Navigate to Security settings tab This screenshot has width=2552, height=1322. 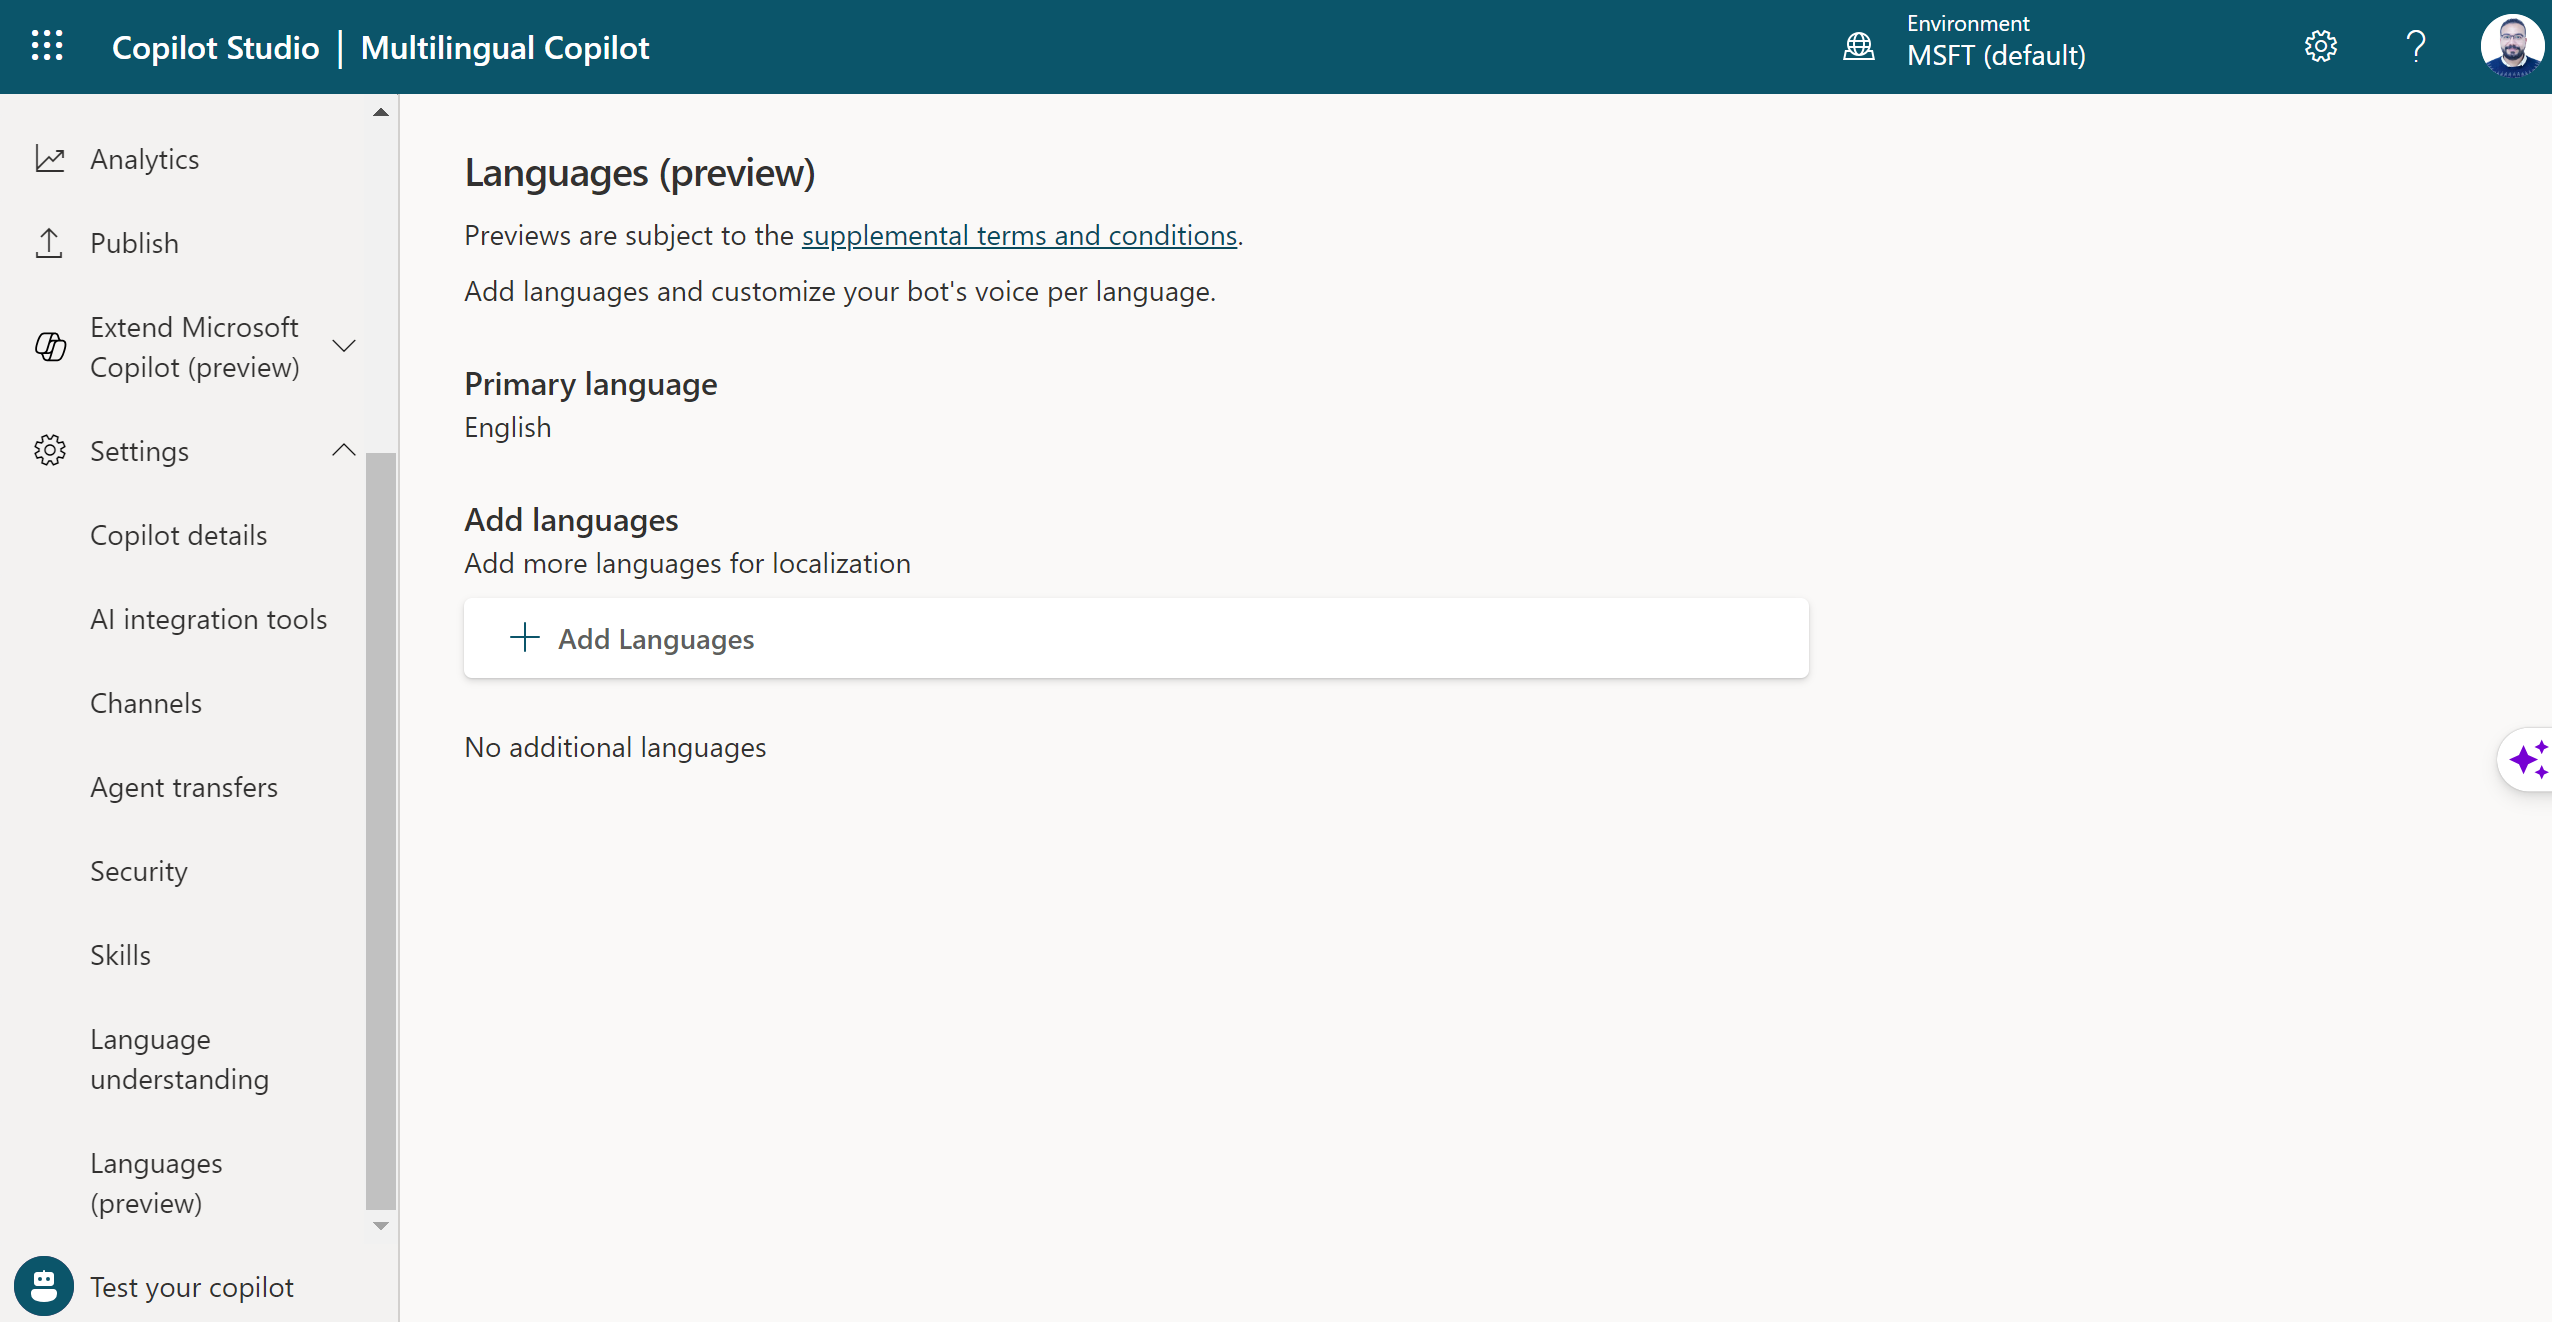(x=140, y=868)
